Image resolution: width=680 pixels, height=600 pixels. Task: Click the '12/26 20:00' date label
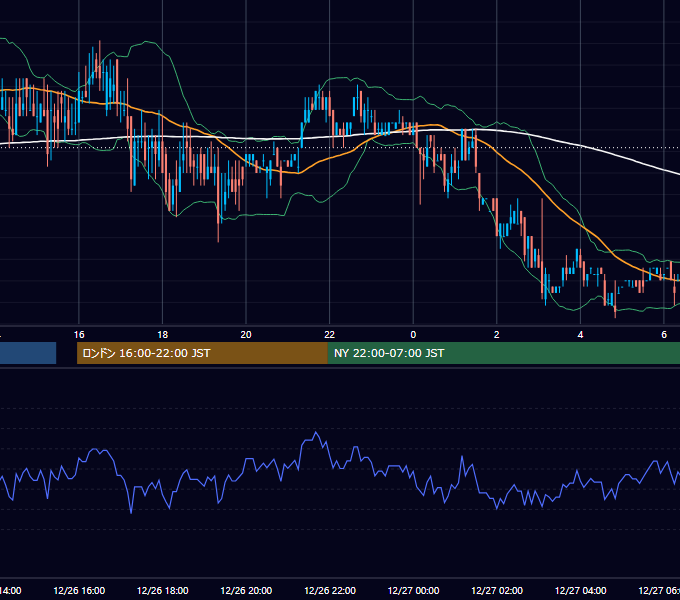coord(246,590)
